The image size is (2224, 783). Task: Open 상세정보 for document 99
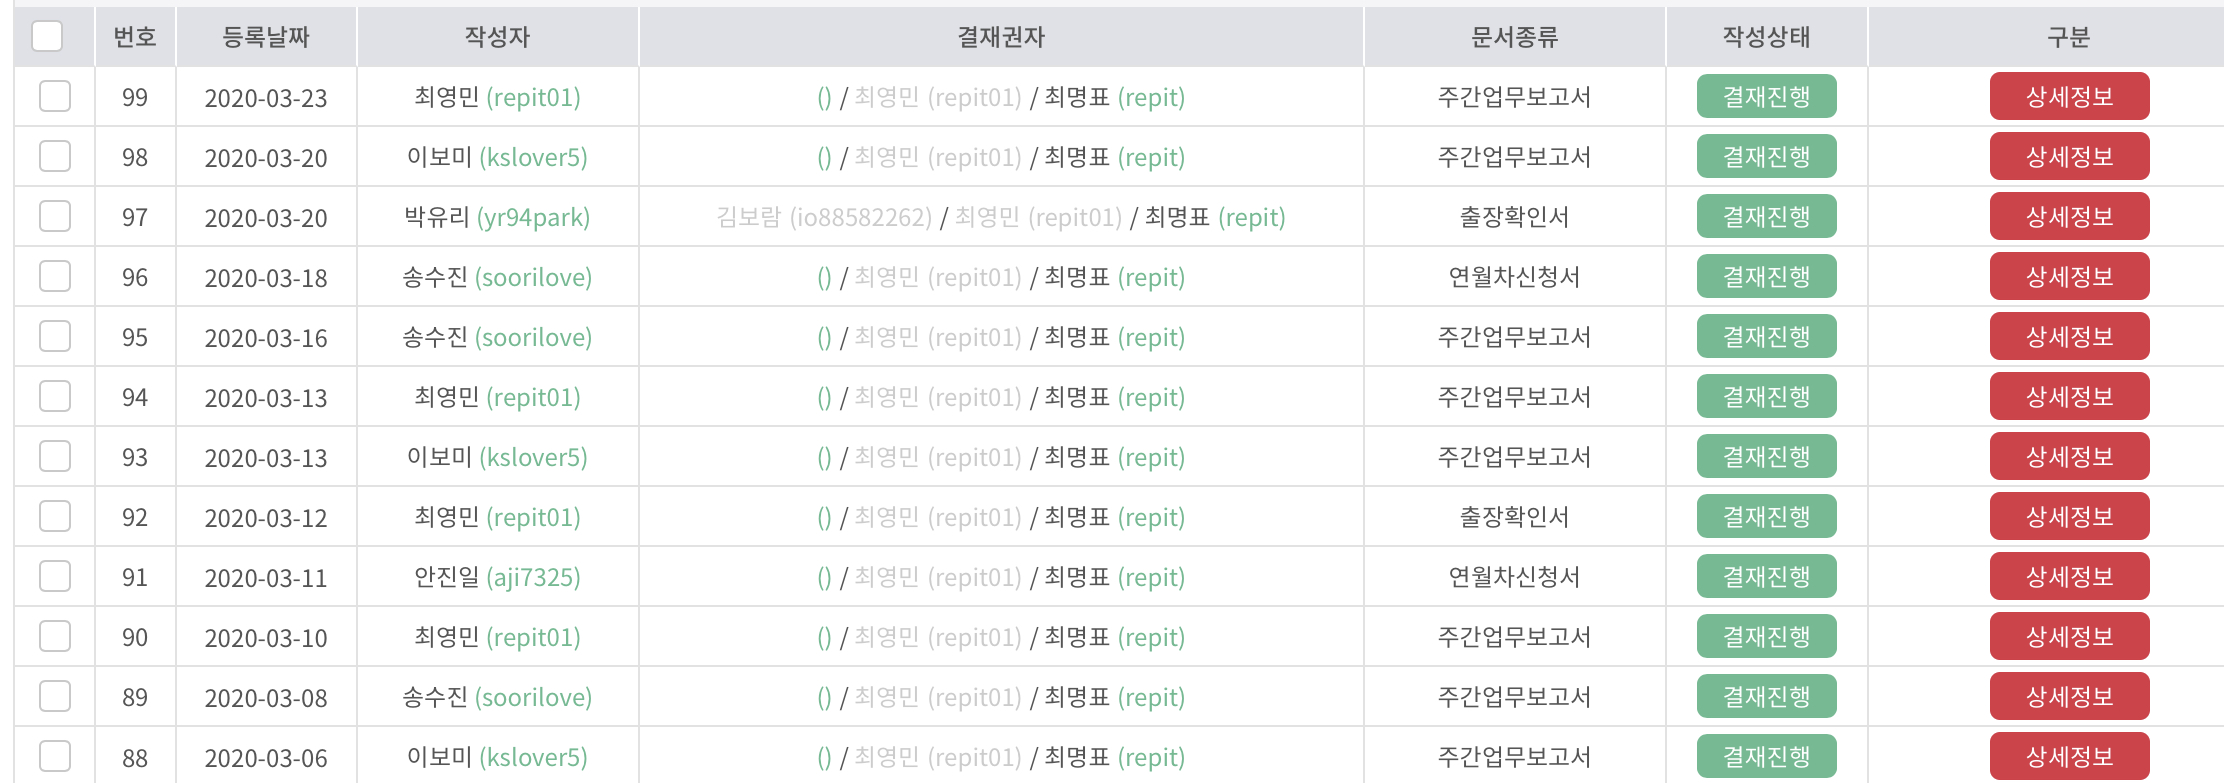tap(2069, 96)
